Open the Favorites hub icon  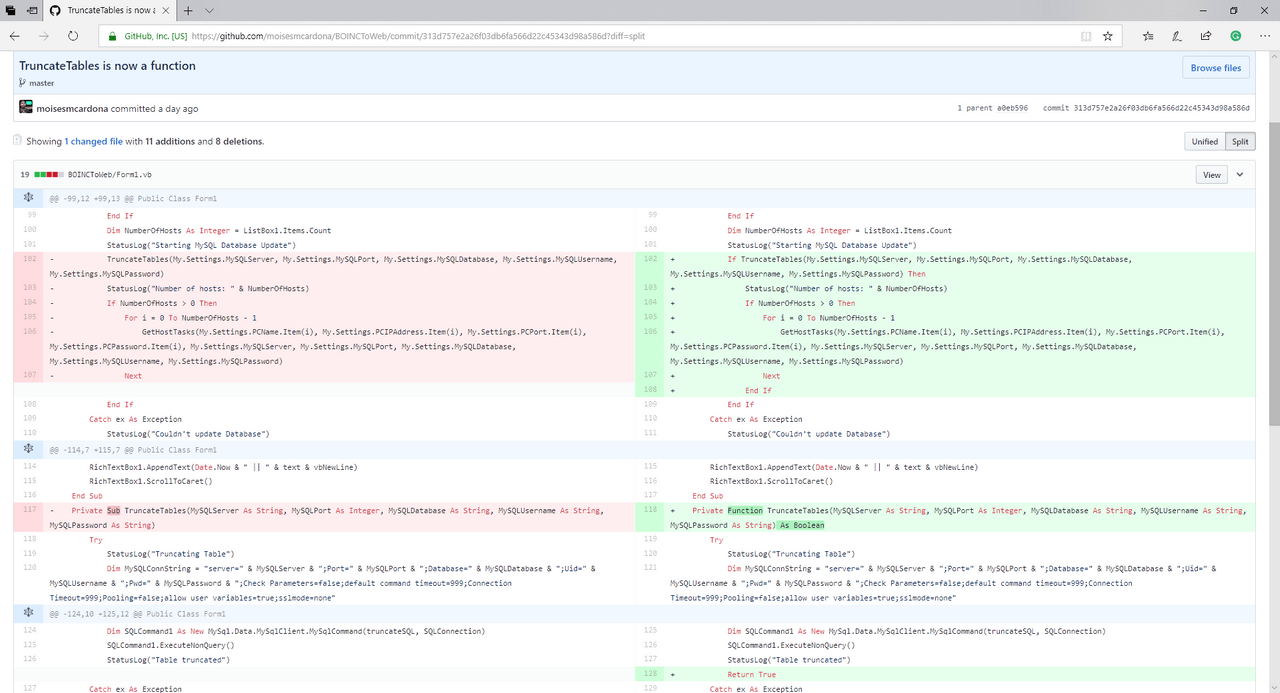click(x=1147, y=36)
